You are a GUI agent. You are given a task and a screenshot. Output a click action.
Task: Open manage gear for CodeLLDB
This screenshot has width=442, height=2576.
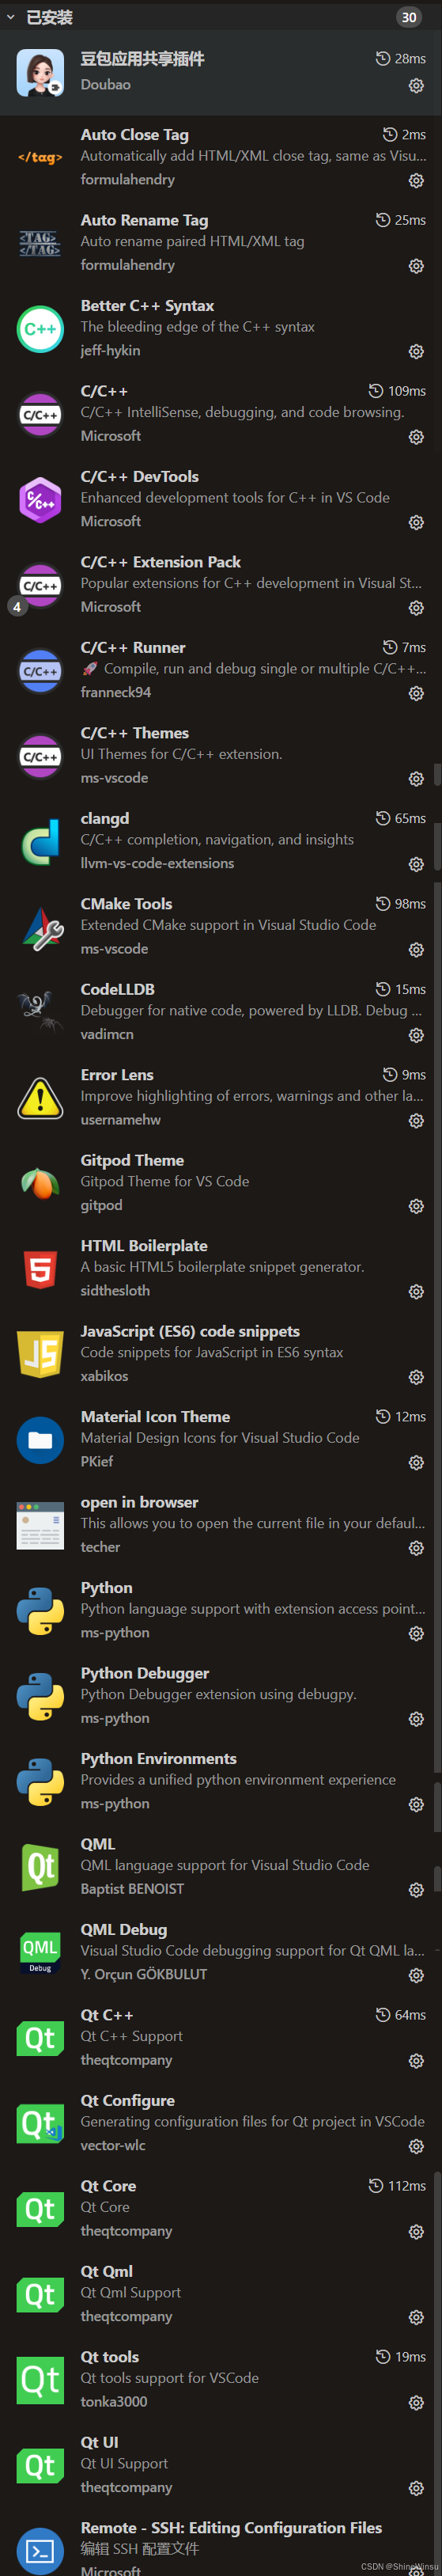[x=416, y=1036]
